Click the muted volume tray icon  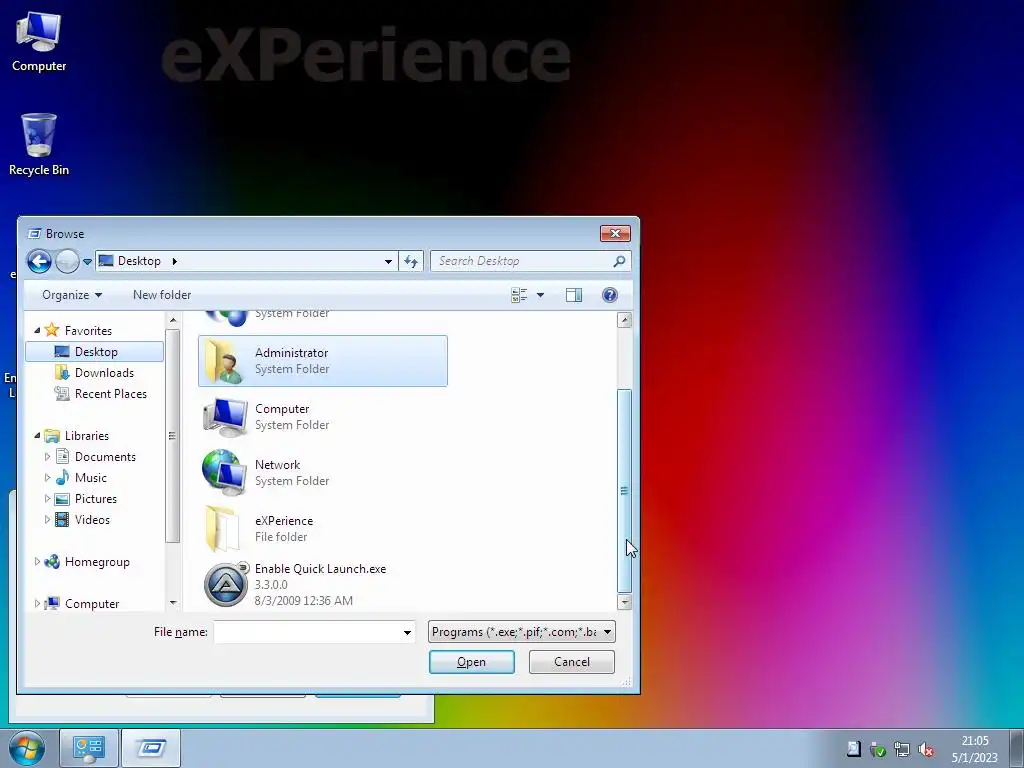925,750
